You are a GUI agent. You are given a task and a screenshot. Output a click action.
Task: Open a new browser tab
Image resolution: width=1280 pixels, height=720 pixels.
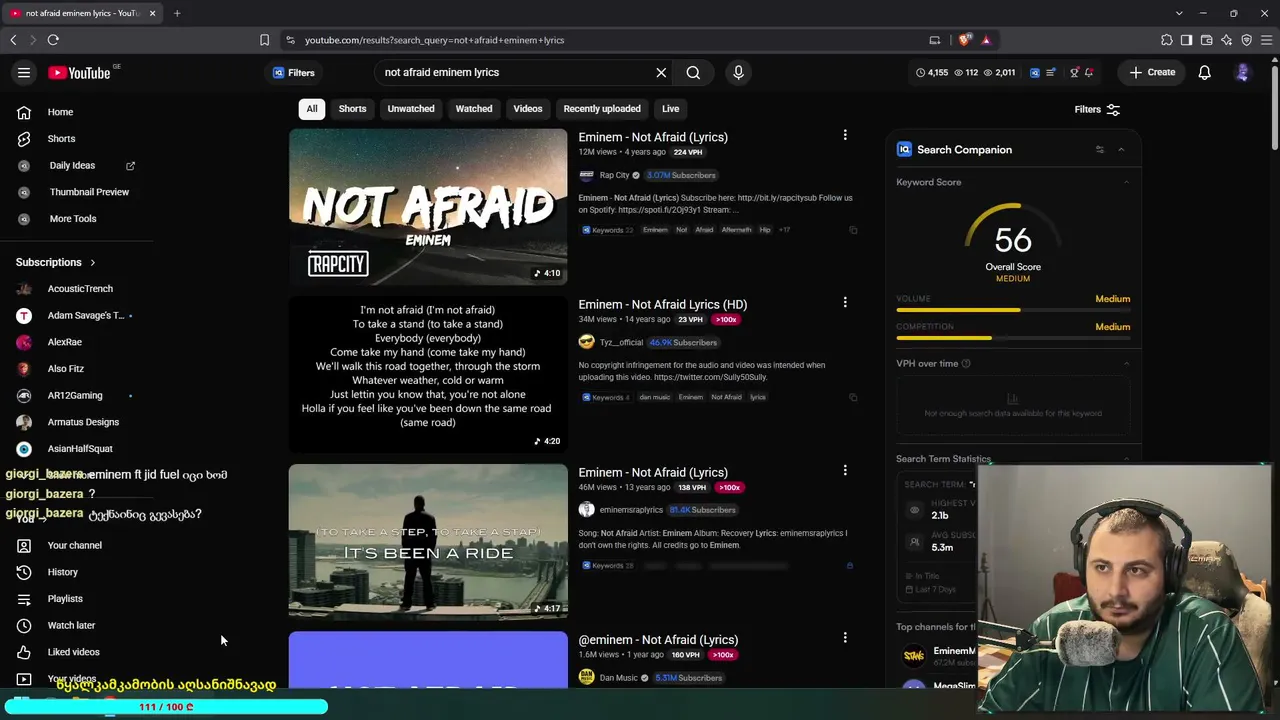[x=177, y=13]
